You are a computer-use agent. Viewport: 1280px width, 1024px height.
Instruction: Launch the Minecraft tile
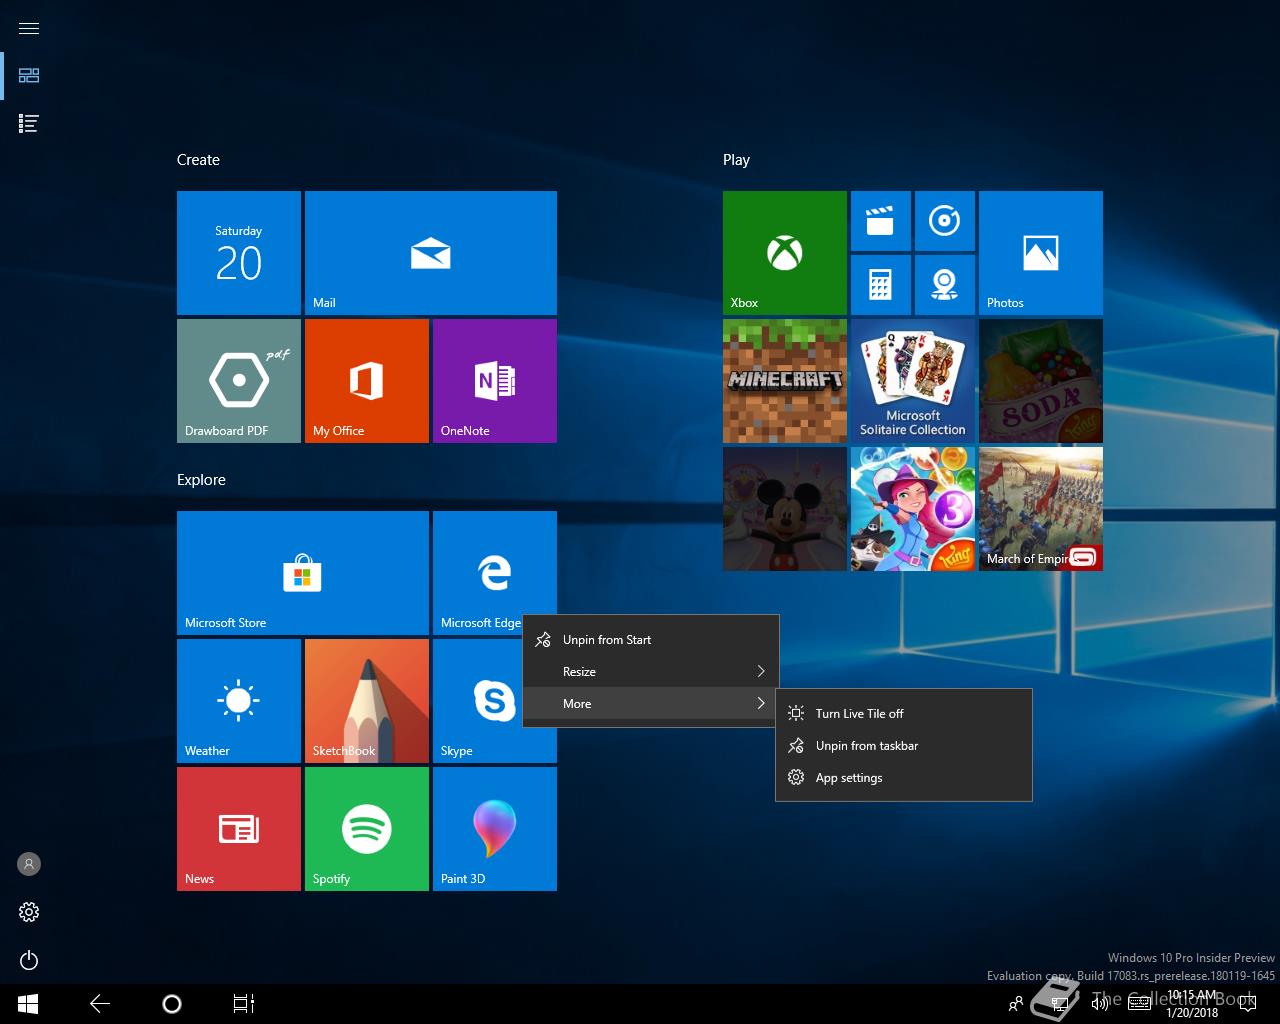point(785,381)
